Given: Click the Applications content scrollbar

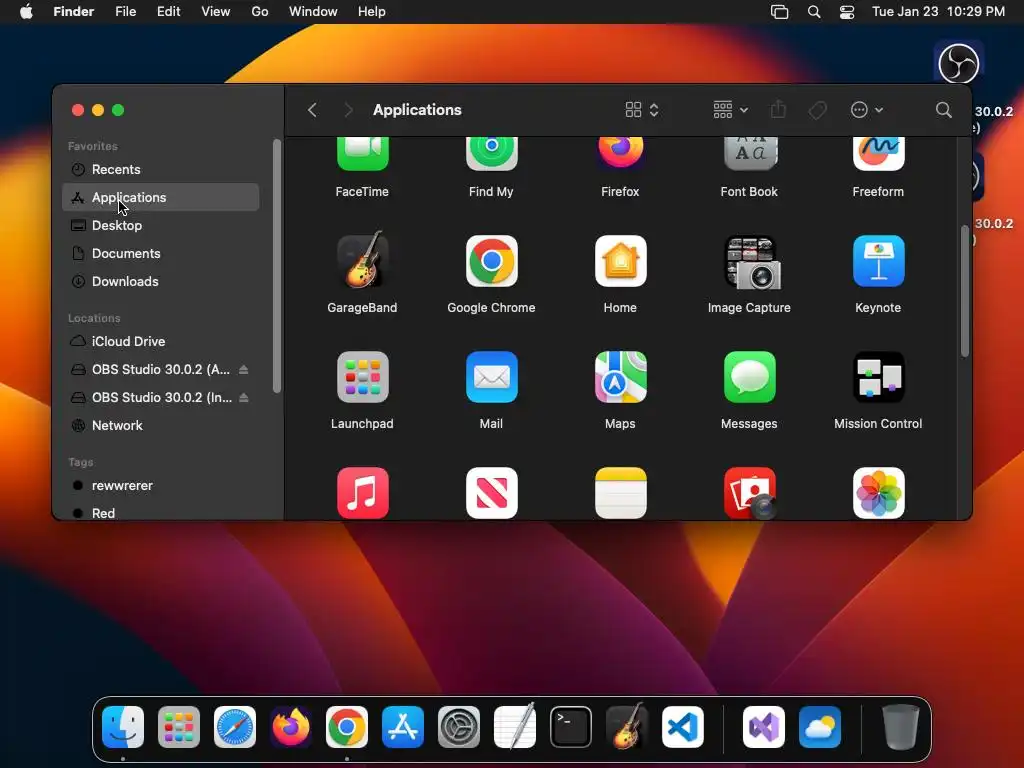Looking at the screenshot, I should click(x=965, y=291).
